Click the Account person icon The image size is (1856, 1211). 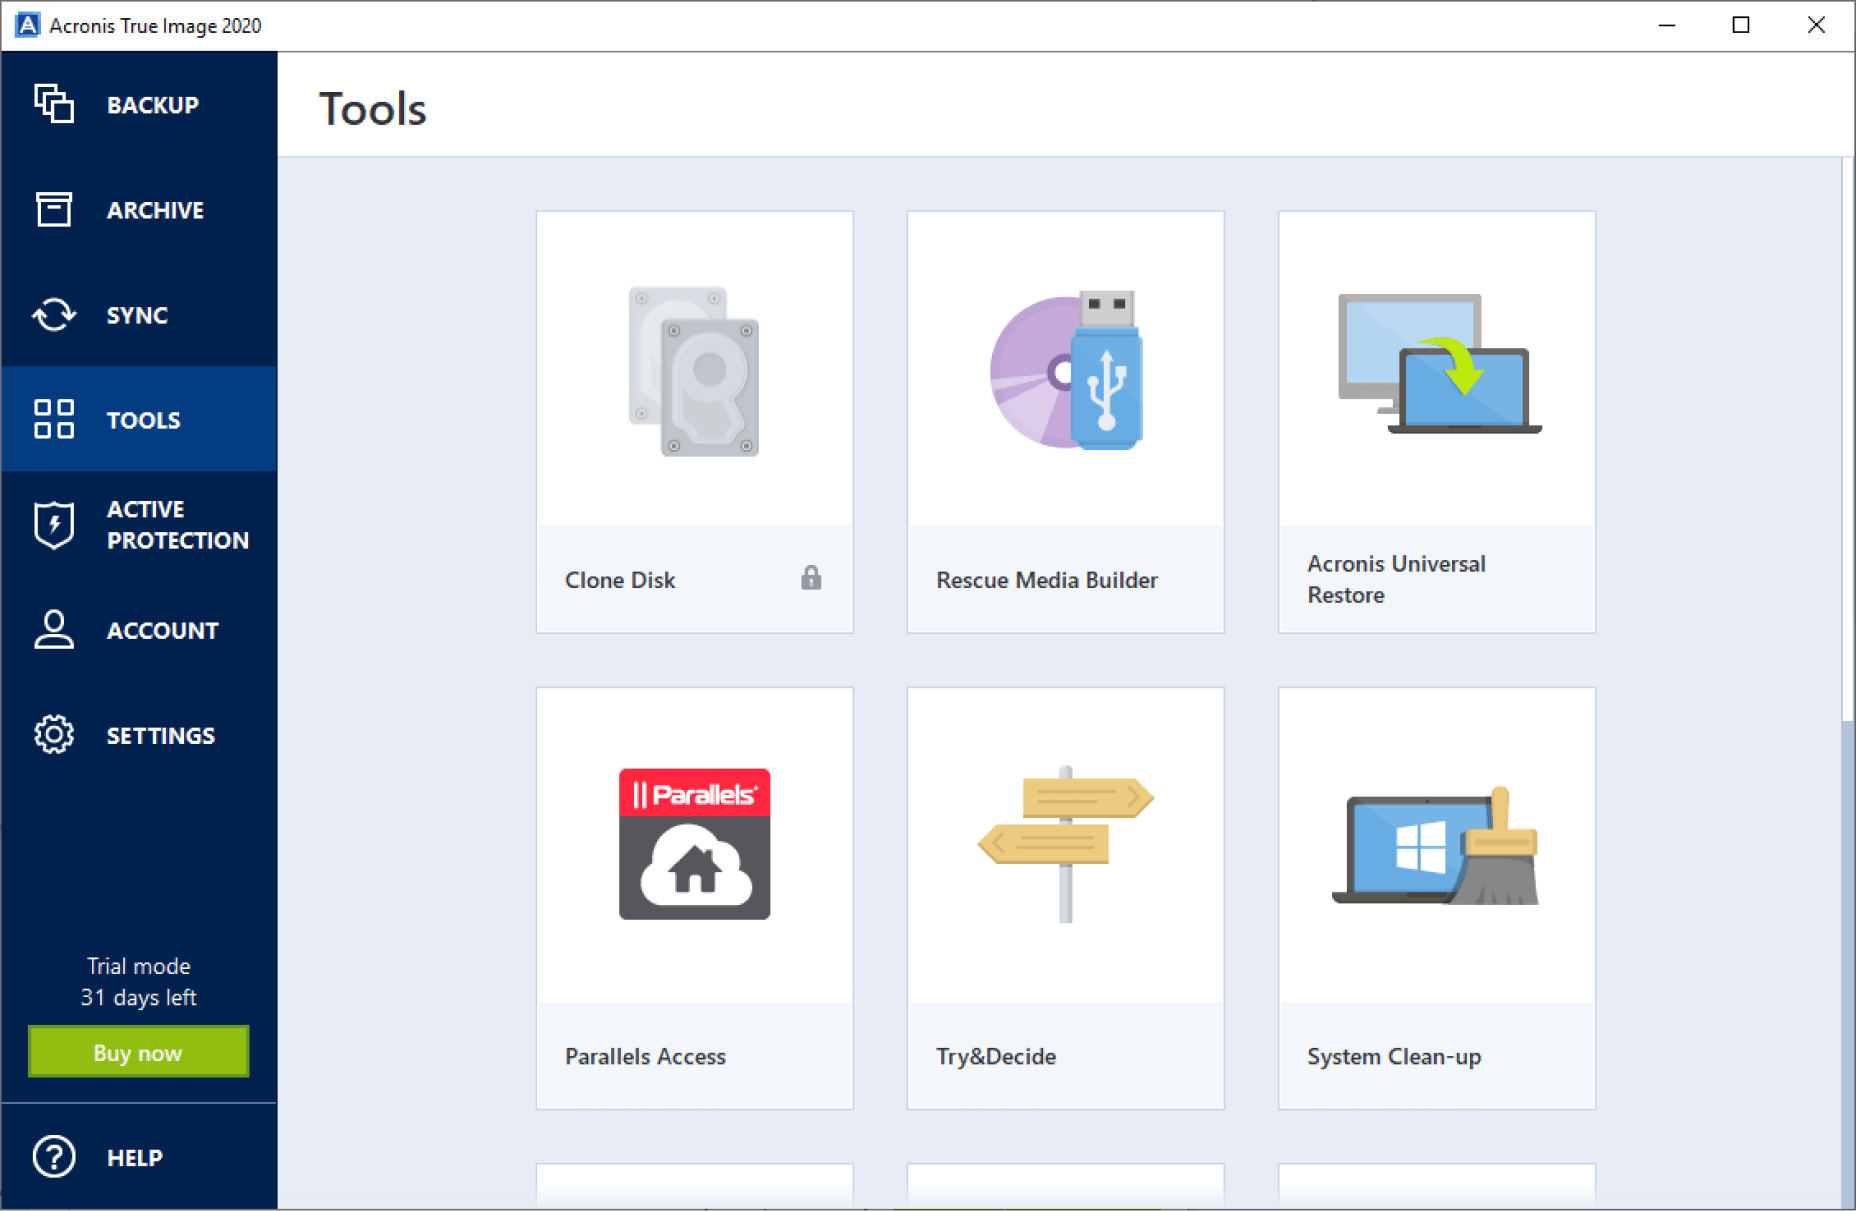(54, 630)
